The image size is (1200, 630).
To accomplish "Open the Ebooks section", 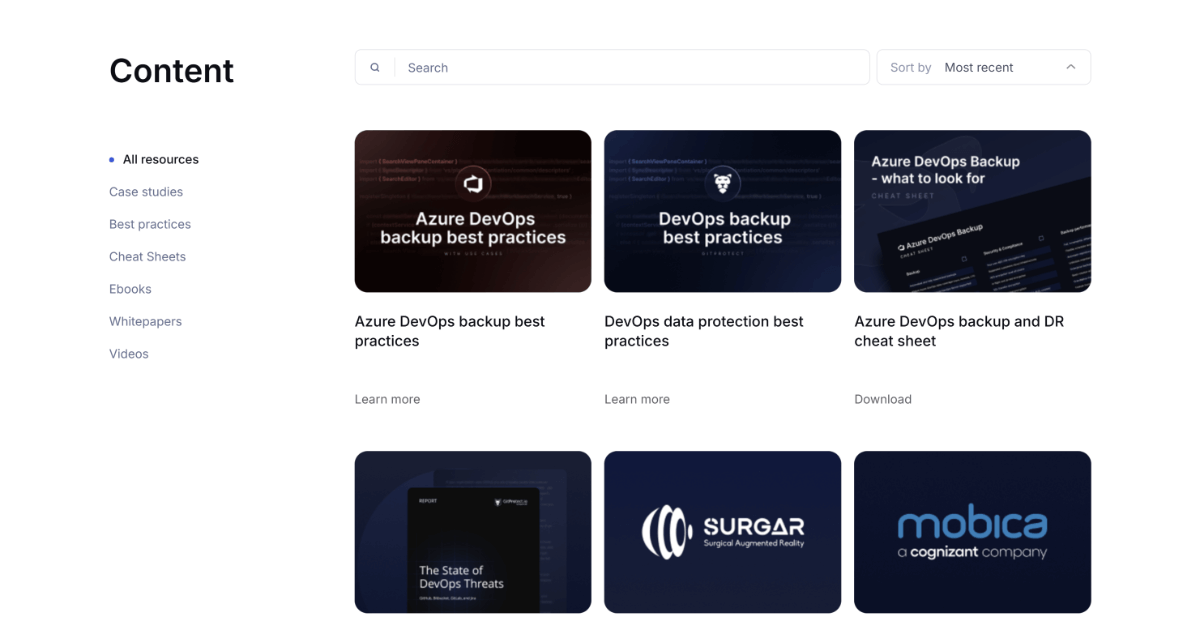I will 130,288.
